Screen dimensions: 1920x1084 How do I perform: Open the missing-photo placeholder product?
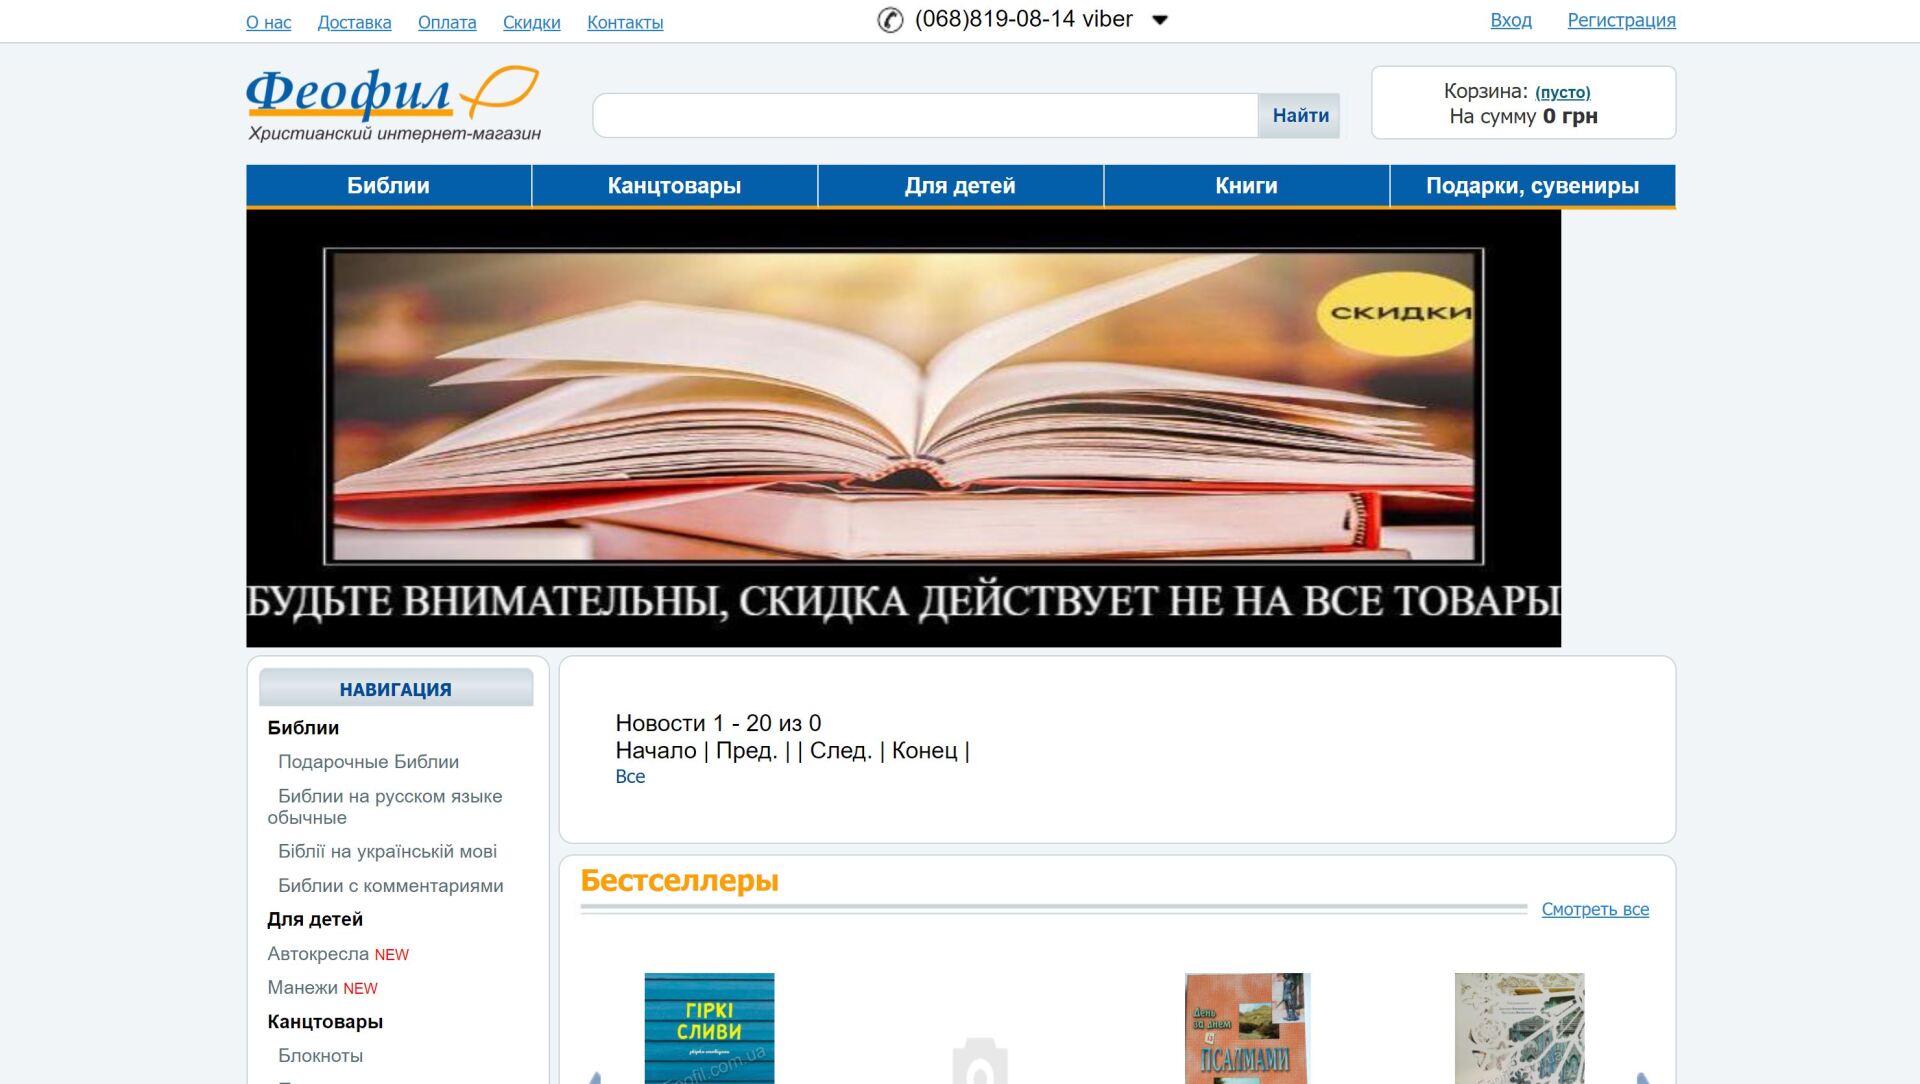pyautogui.click(x=979, y=1060)
